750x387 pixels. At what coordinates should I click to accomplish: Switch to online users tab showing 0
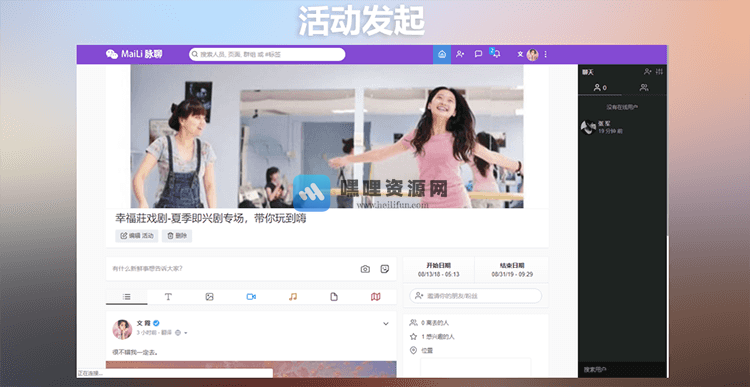(600, 88)
